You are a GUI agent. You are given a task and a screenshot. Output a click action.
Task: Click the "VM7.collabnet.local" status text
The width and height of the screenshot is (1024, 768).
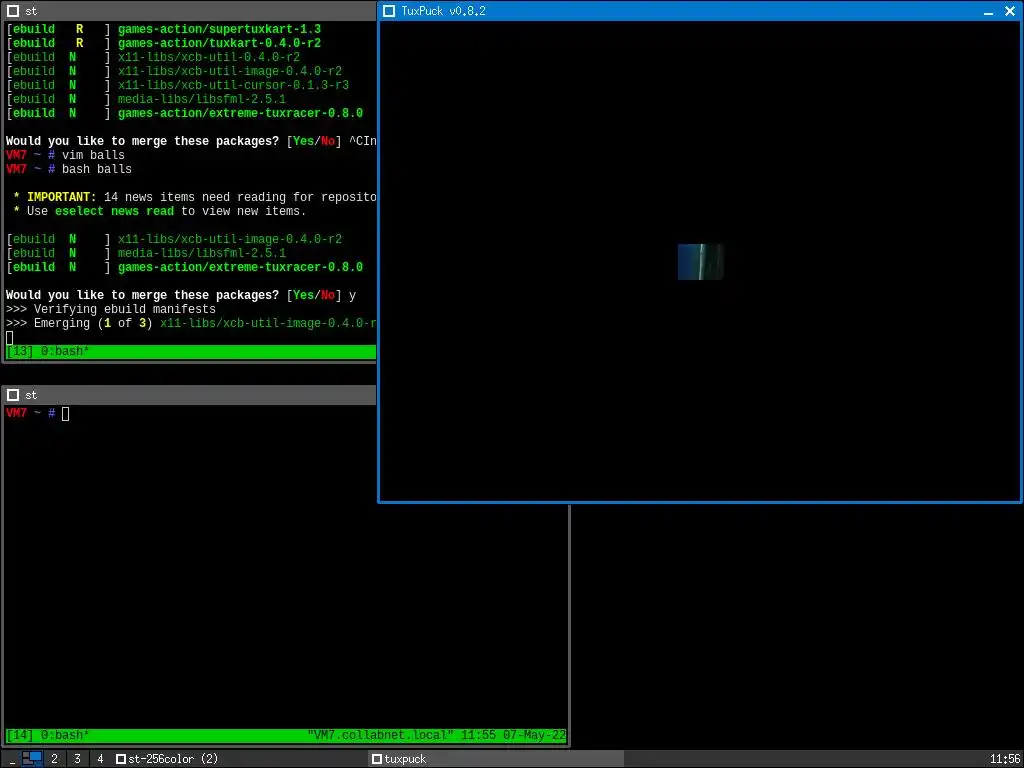380,735
